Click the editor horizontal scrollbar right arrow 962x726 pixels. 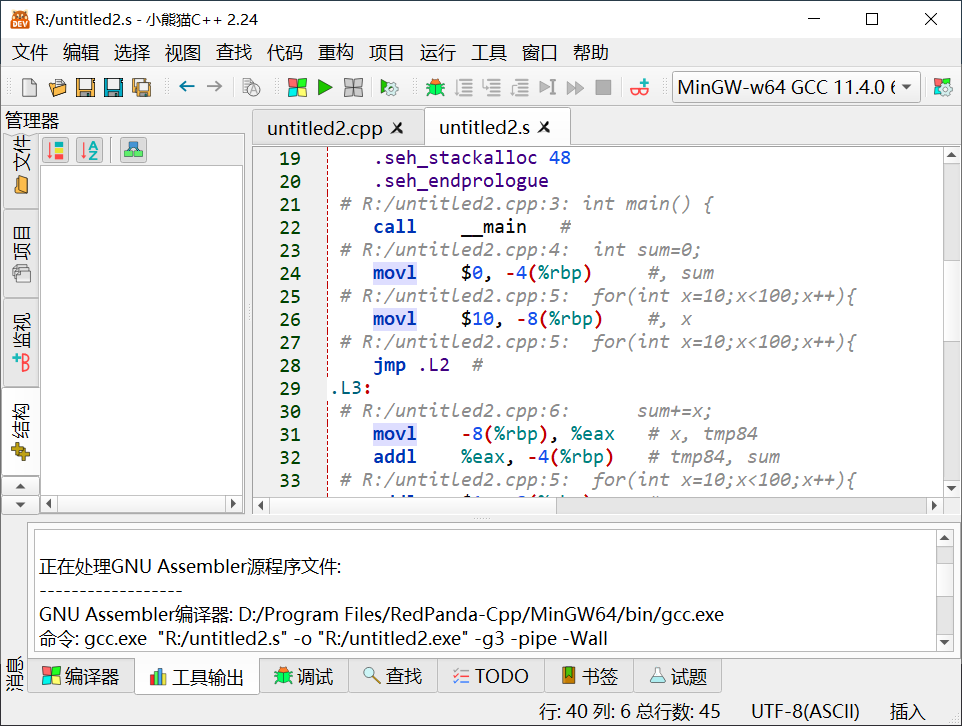point(934,505)
